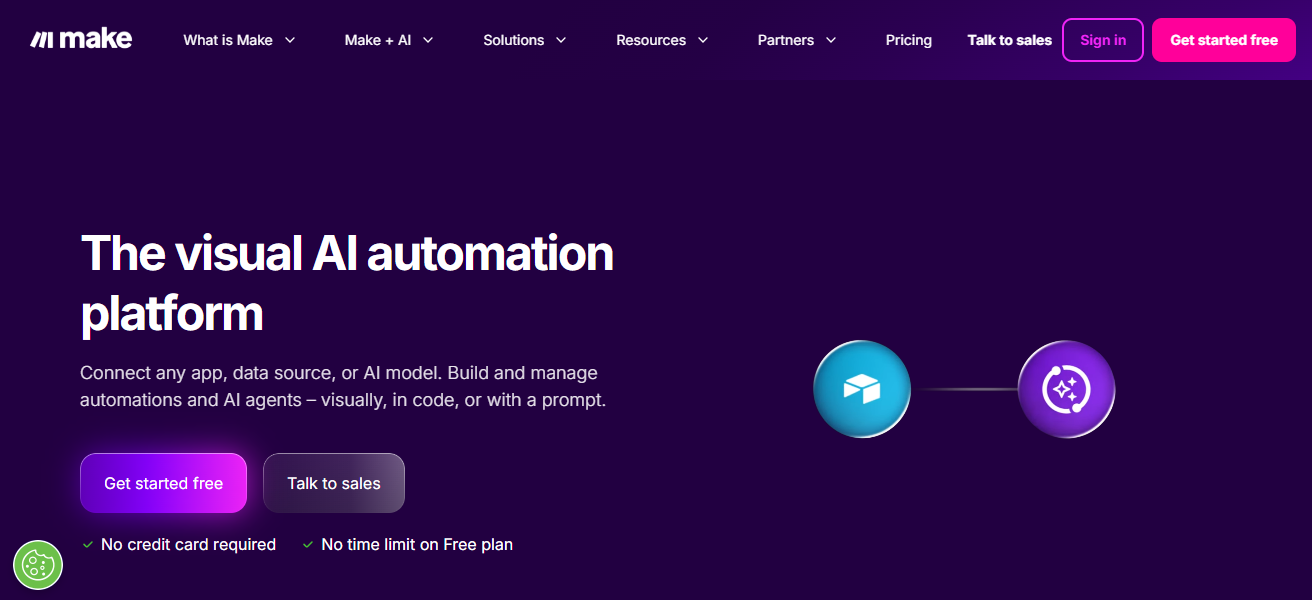Open the Solutions menu
1312x600 pixels.
tap(525, 40)
